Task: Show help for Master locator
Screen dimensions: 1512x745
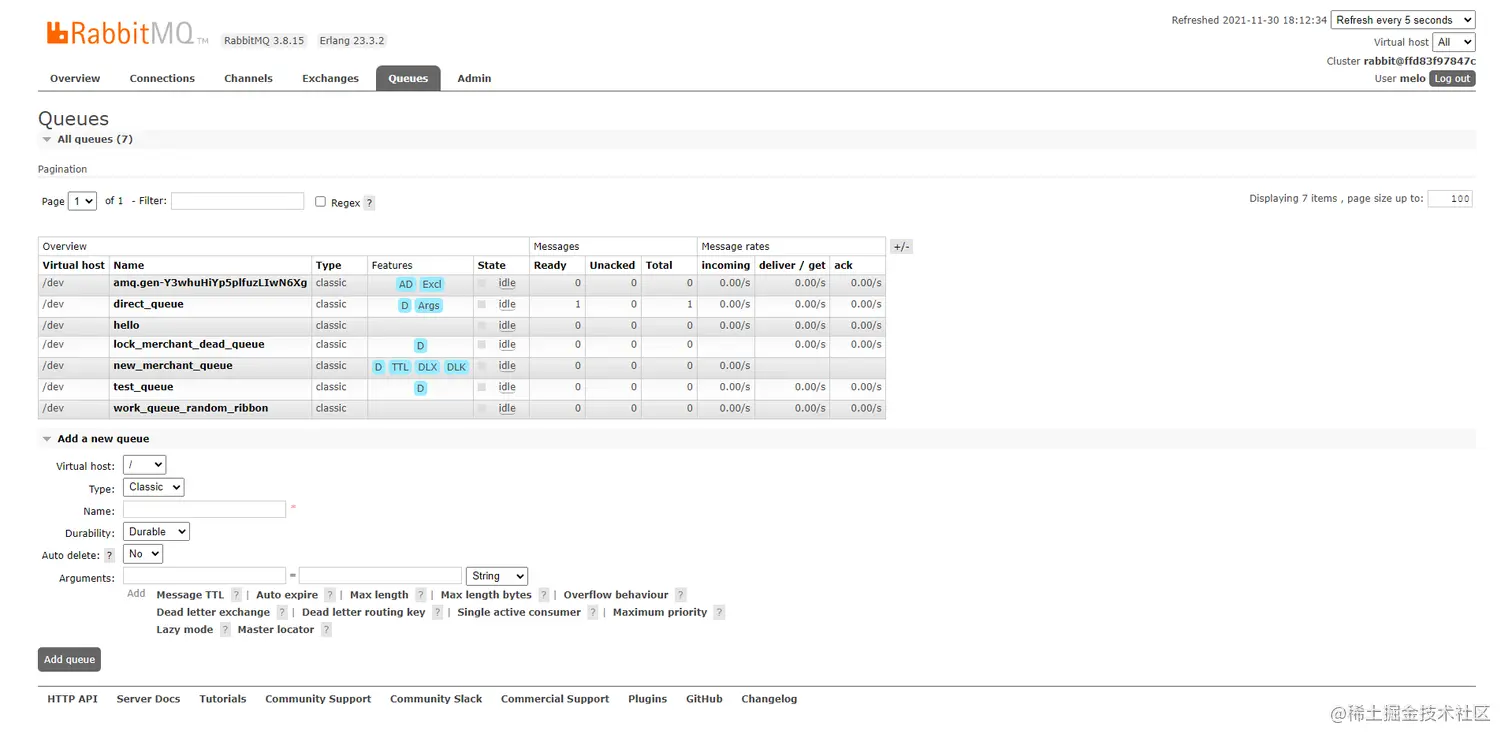Action: tap(326, 630)
